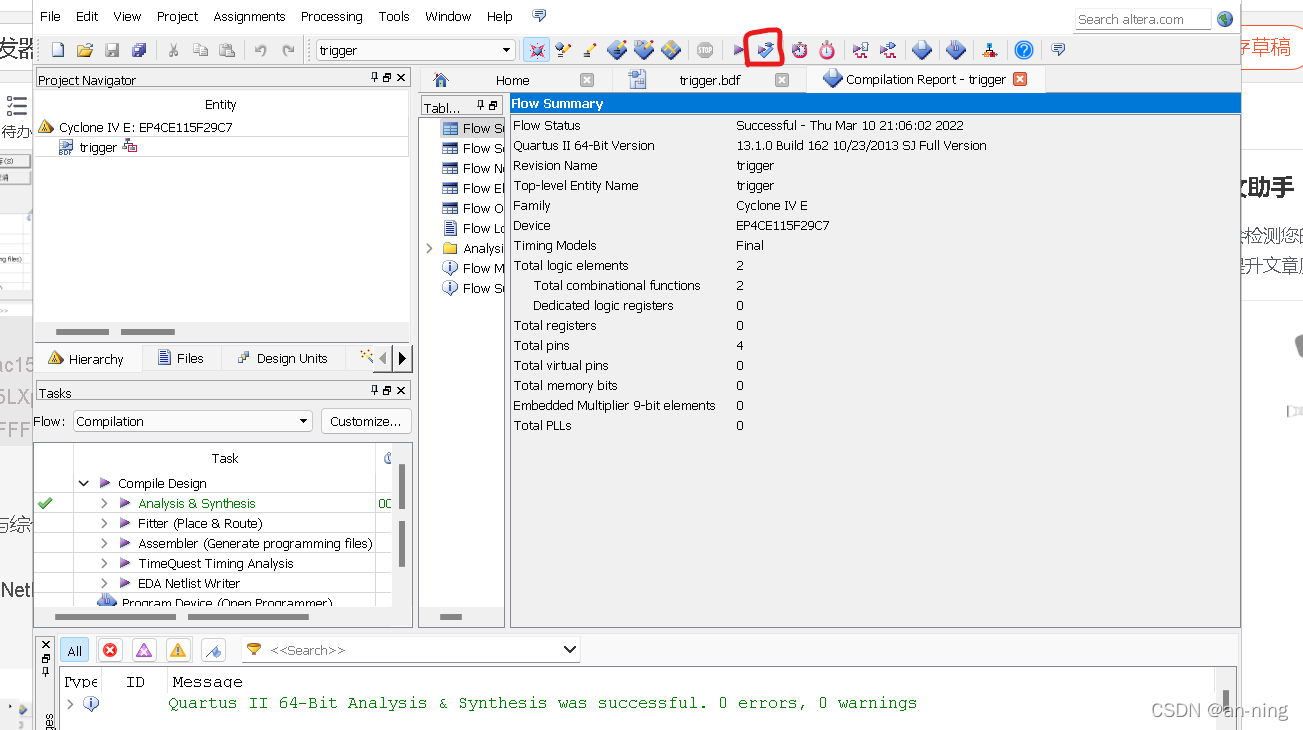1303x730 pixels.
Task: Pin the Tasks panel
Action: [x=375, y=391]
